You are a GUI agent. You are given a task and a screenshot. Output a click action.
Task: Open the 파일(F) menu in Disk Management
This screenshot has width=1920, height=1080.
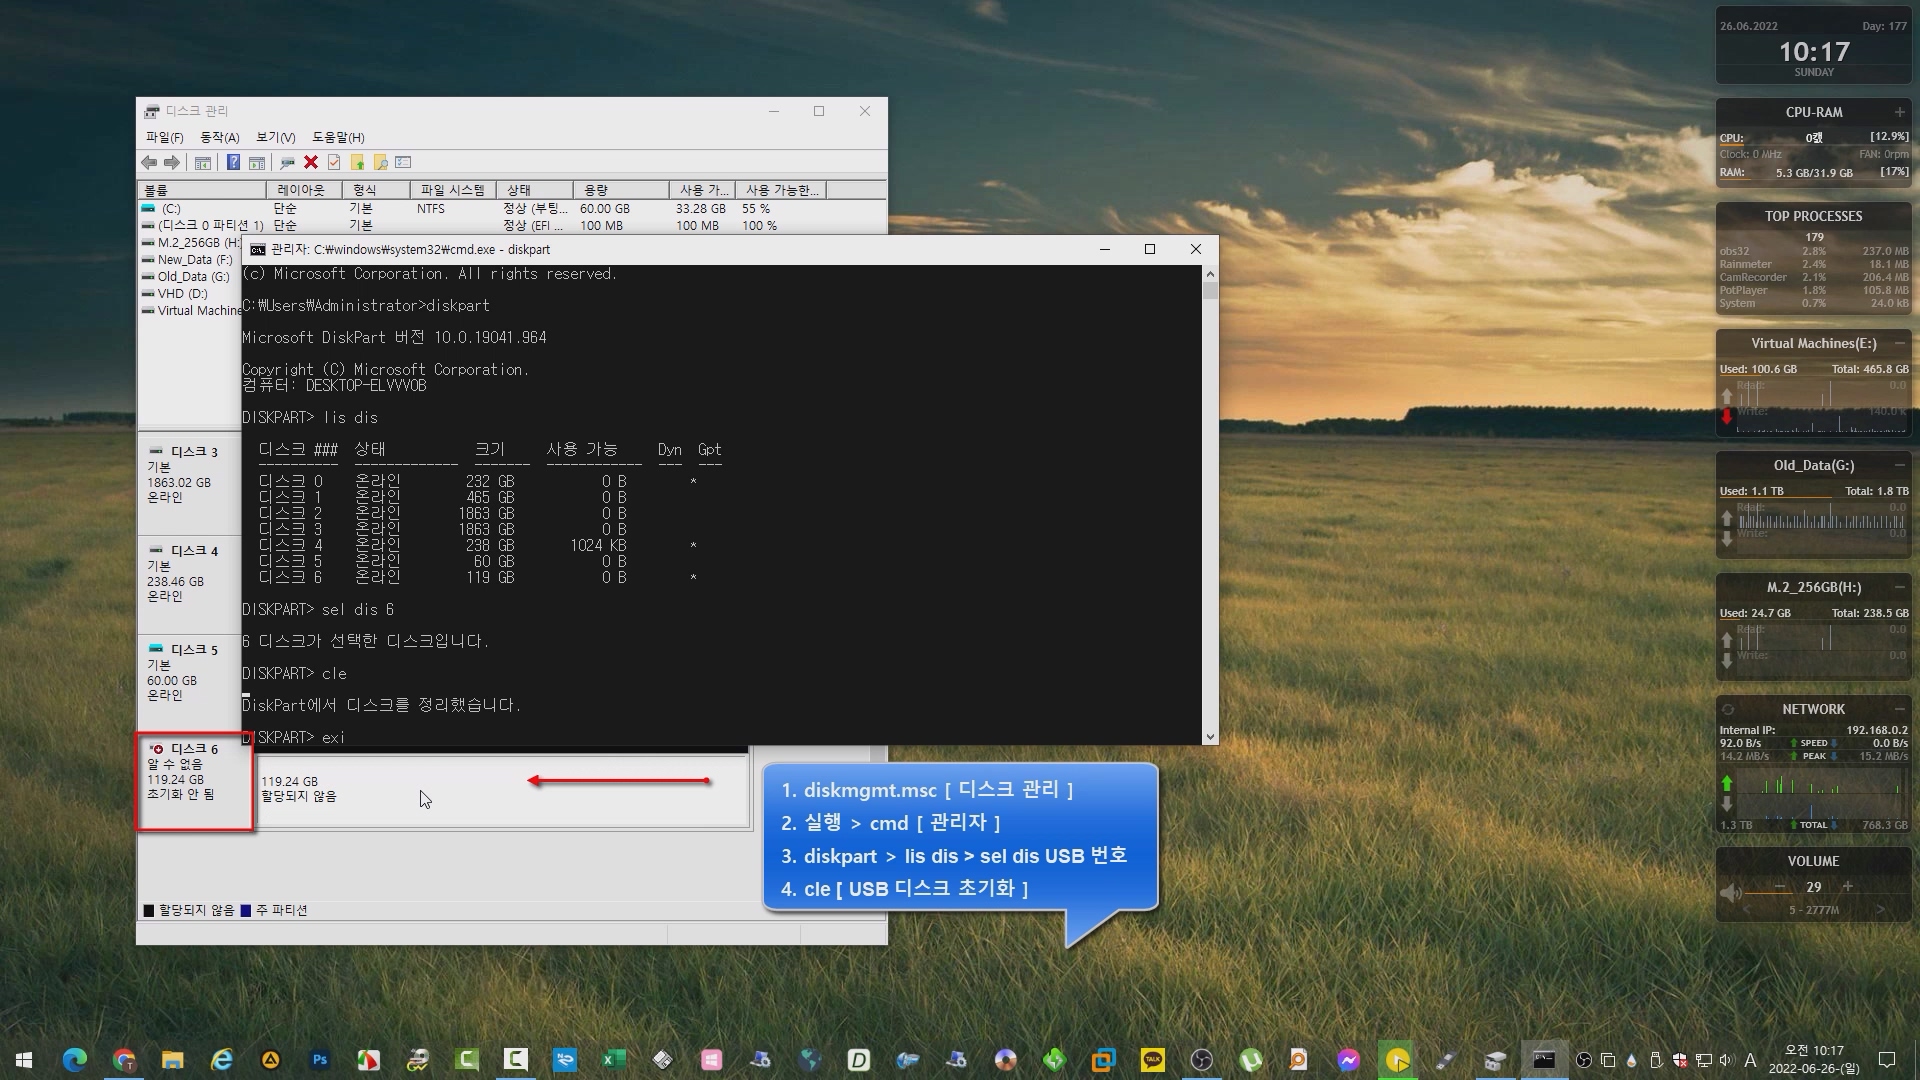coord(164,137)
